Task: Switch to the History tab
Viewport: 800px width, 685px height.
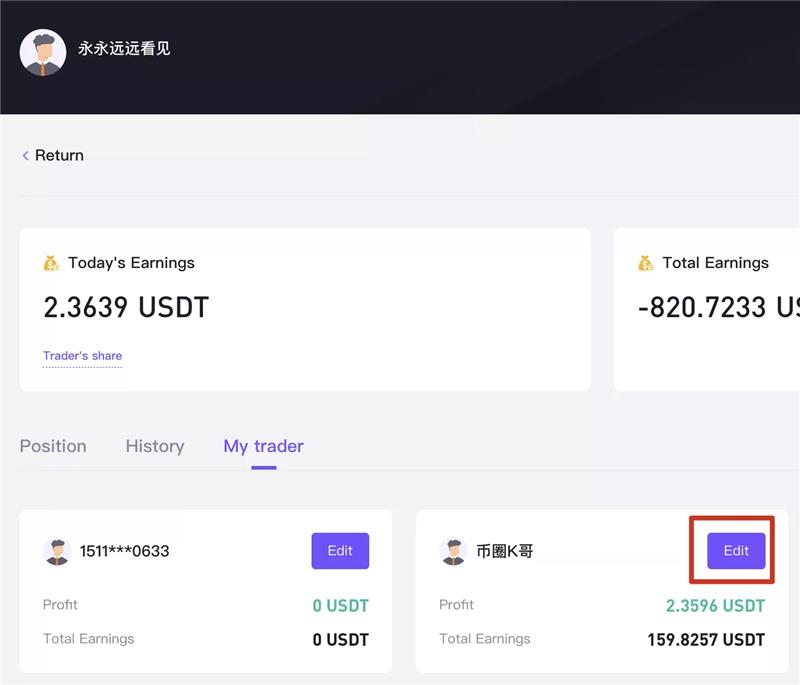Action: click(x=155, y=446)
